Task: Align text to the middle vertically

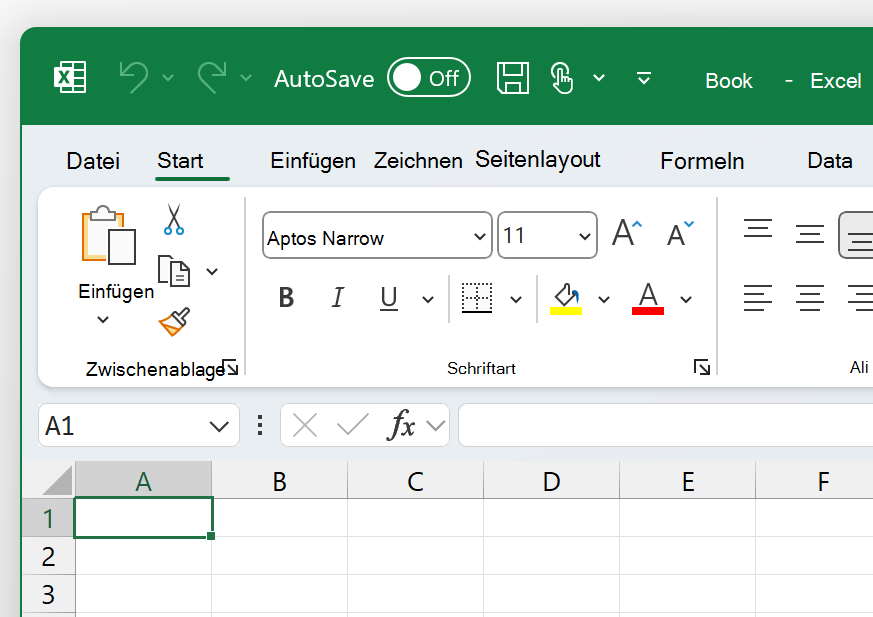Action: tap(810, 233)
